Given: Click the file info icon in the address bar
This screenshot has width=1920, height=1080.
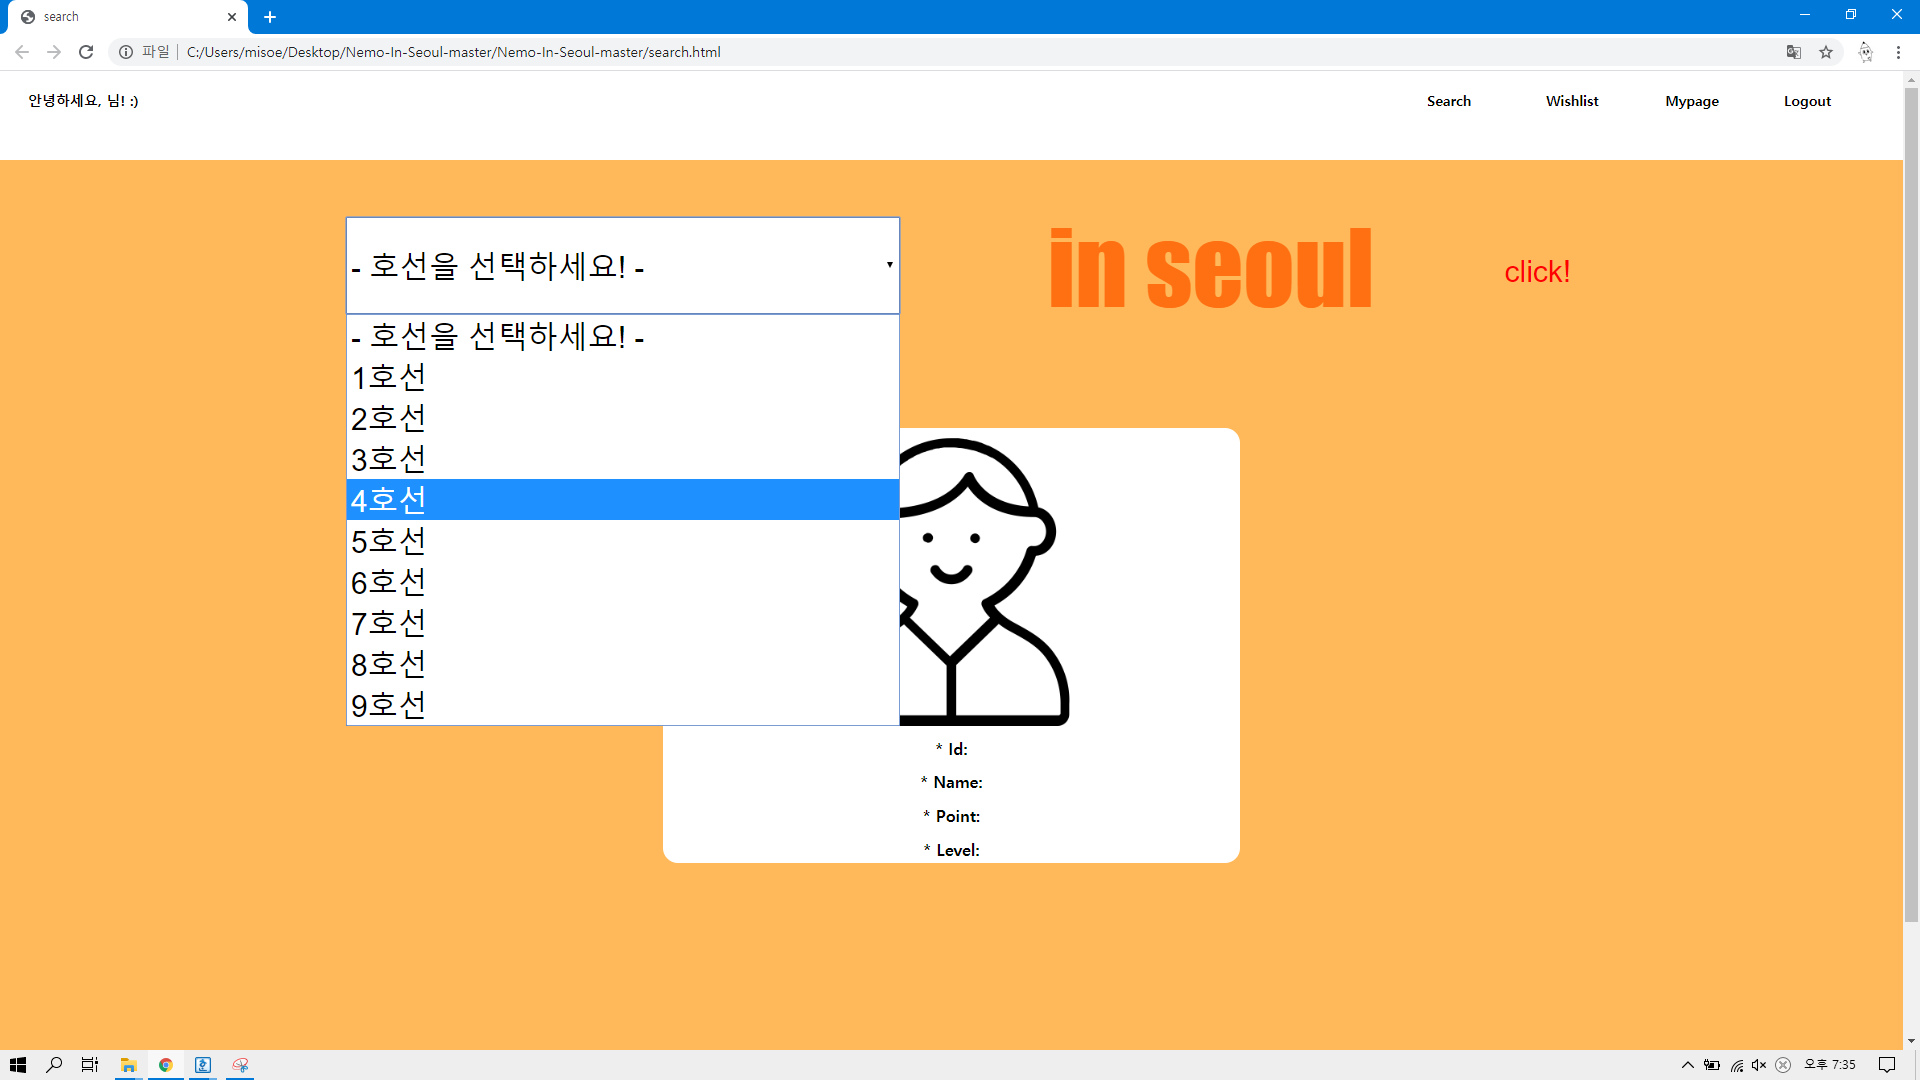Looking at the screenshot, I should click(126, 52).
